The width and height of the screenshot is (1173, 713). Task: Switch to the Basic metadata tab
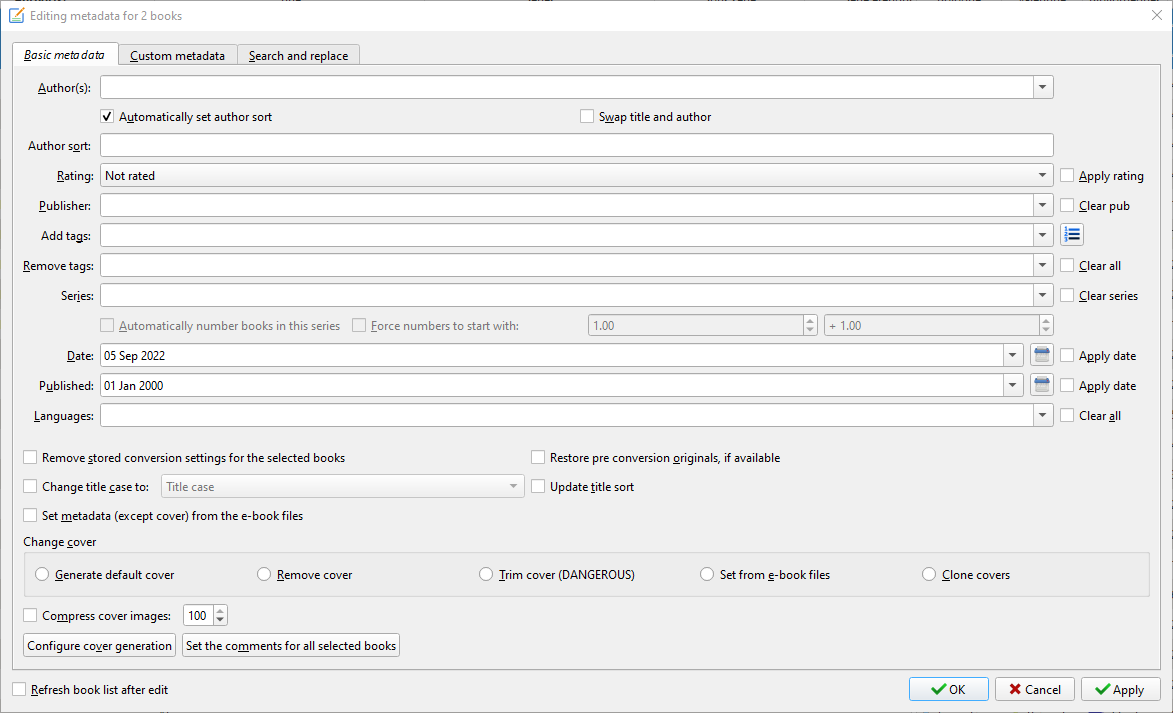(x=65, y=55)
